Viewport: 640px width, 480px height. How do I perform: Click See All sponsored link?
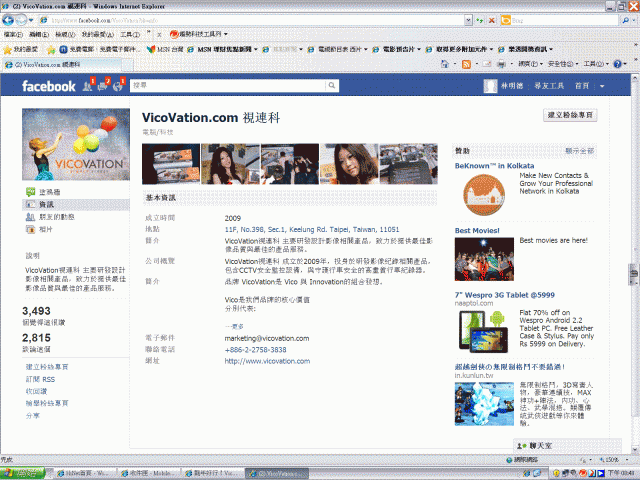(x=580, y=151)
